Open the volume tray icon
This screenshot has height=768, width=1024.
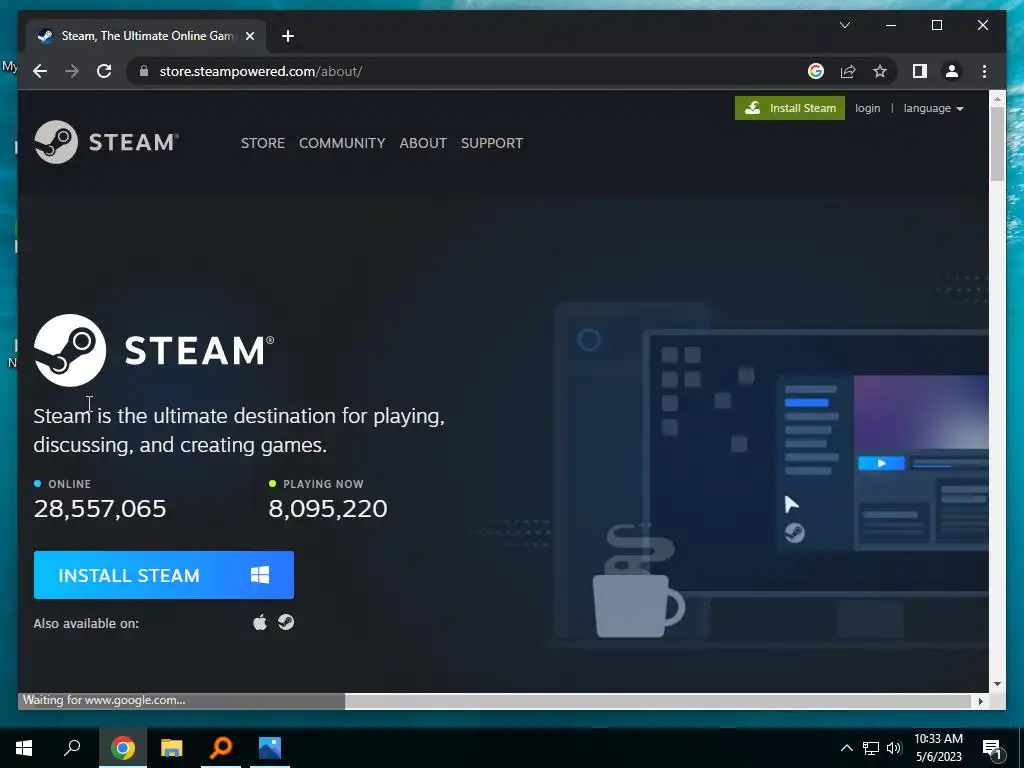point(894,748)
